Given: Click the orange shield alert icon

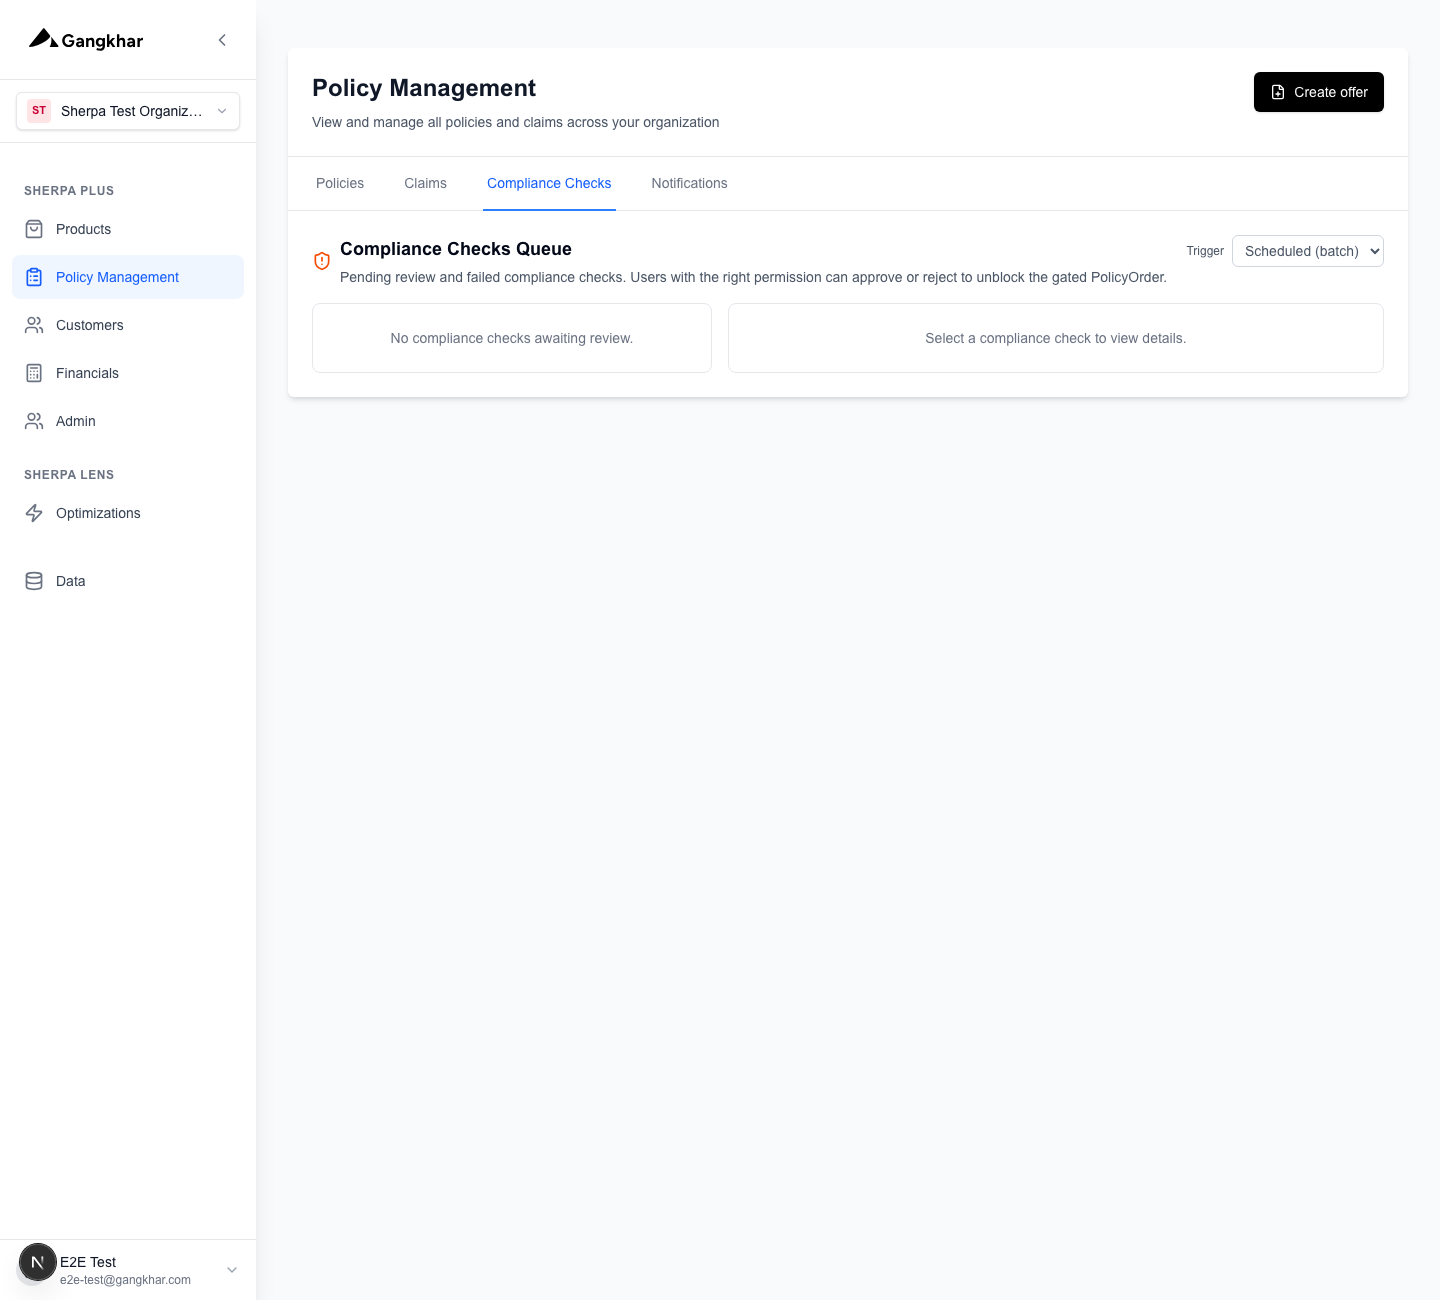Looking at the screenshot, I should coord(322,261).
